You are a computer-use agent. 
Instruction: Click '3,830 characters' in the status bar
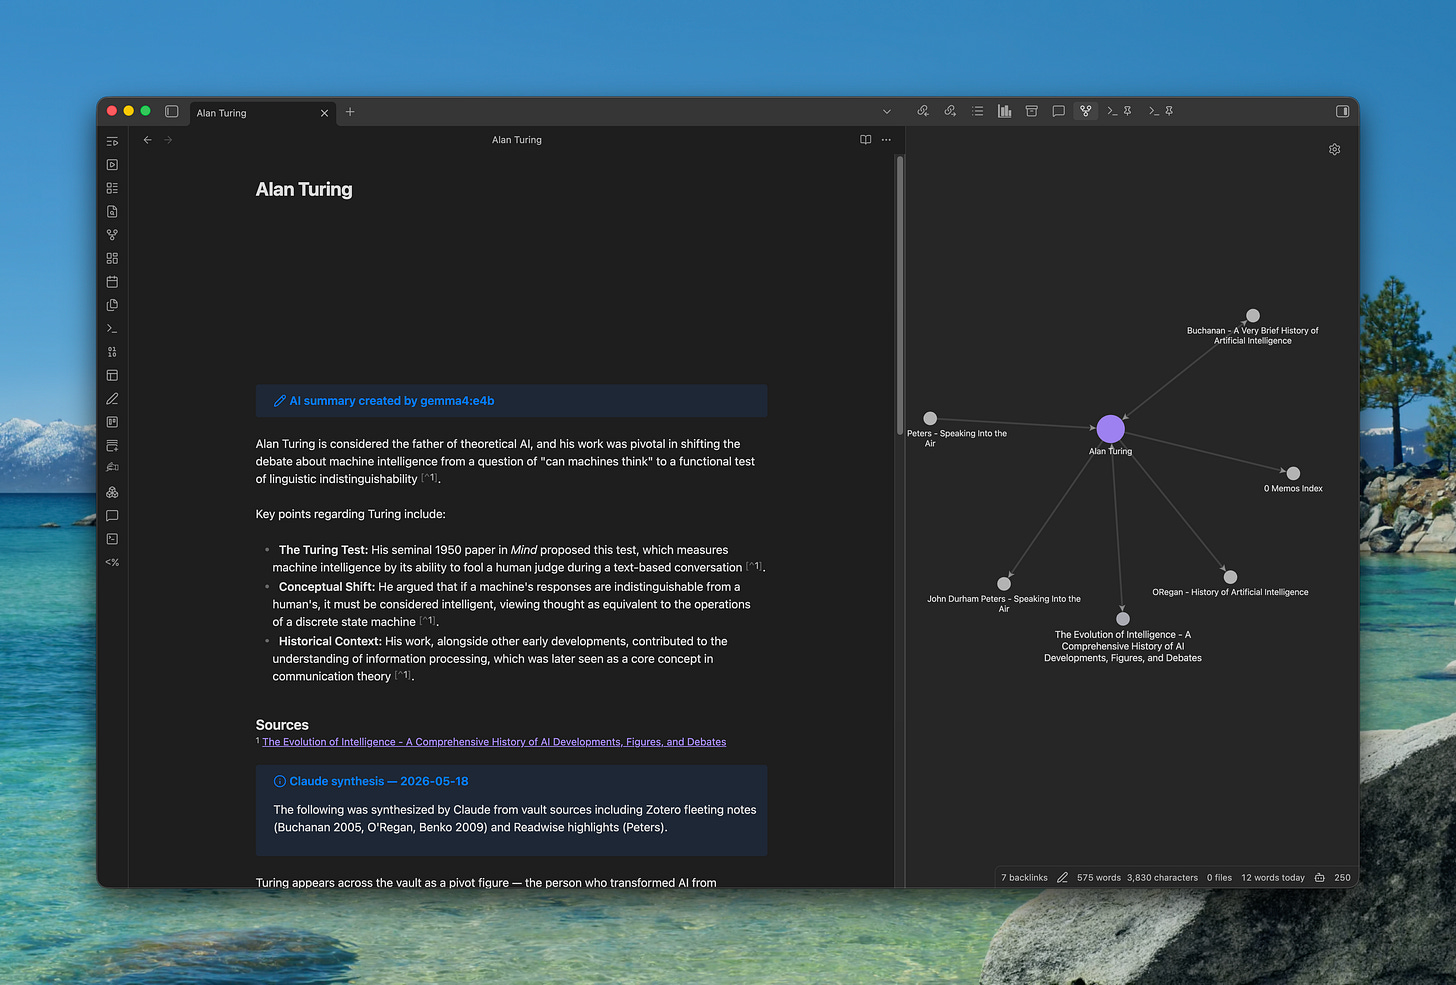[x=1162, y=878]
